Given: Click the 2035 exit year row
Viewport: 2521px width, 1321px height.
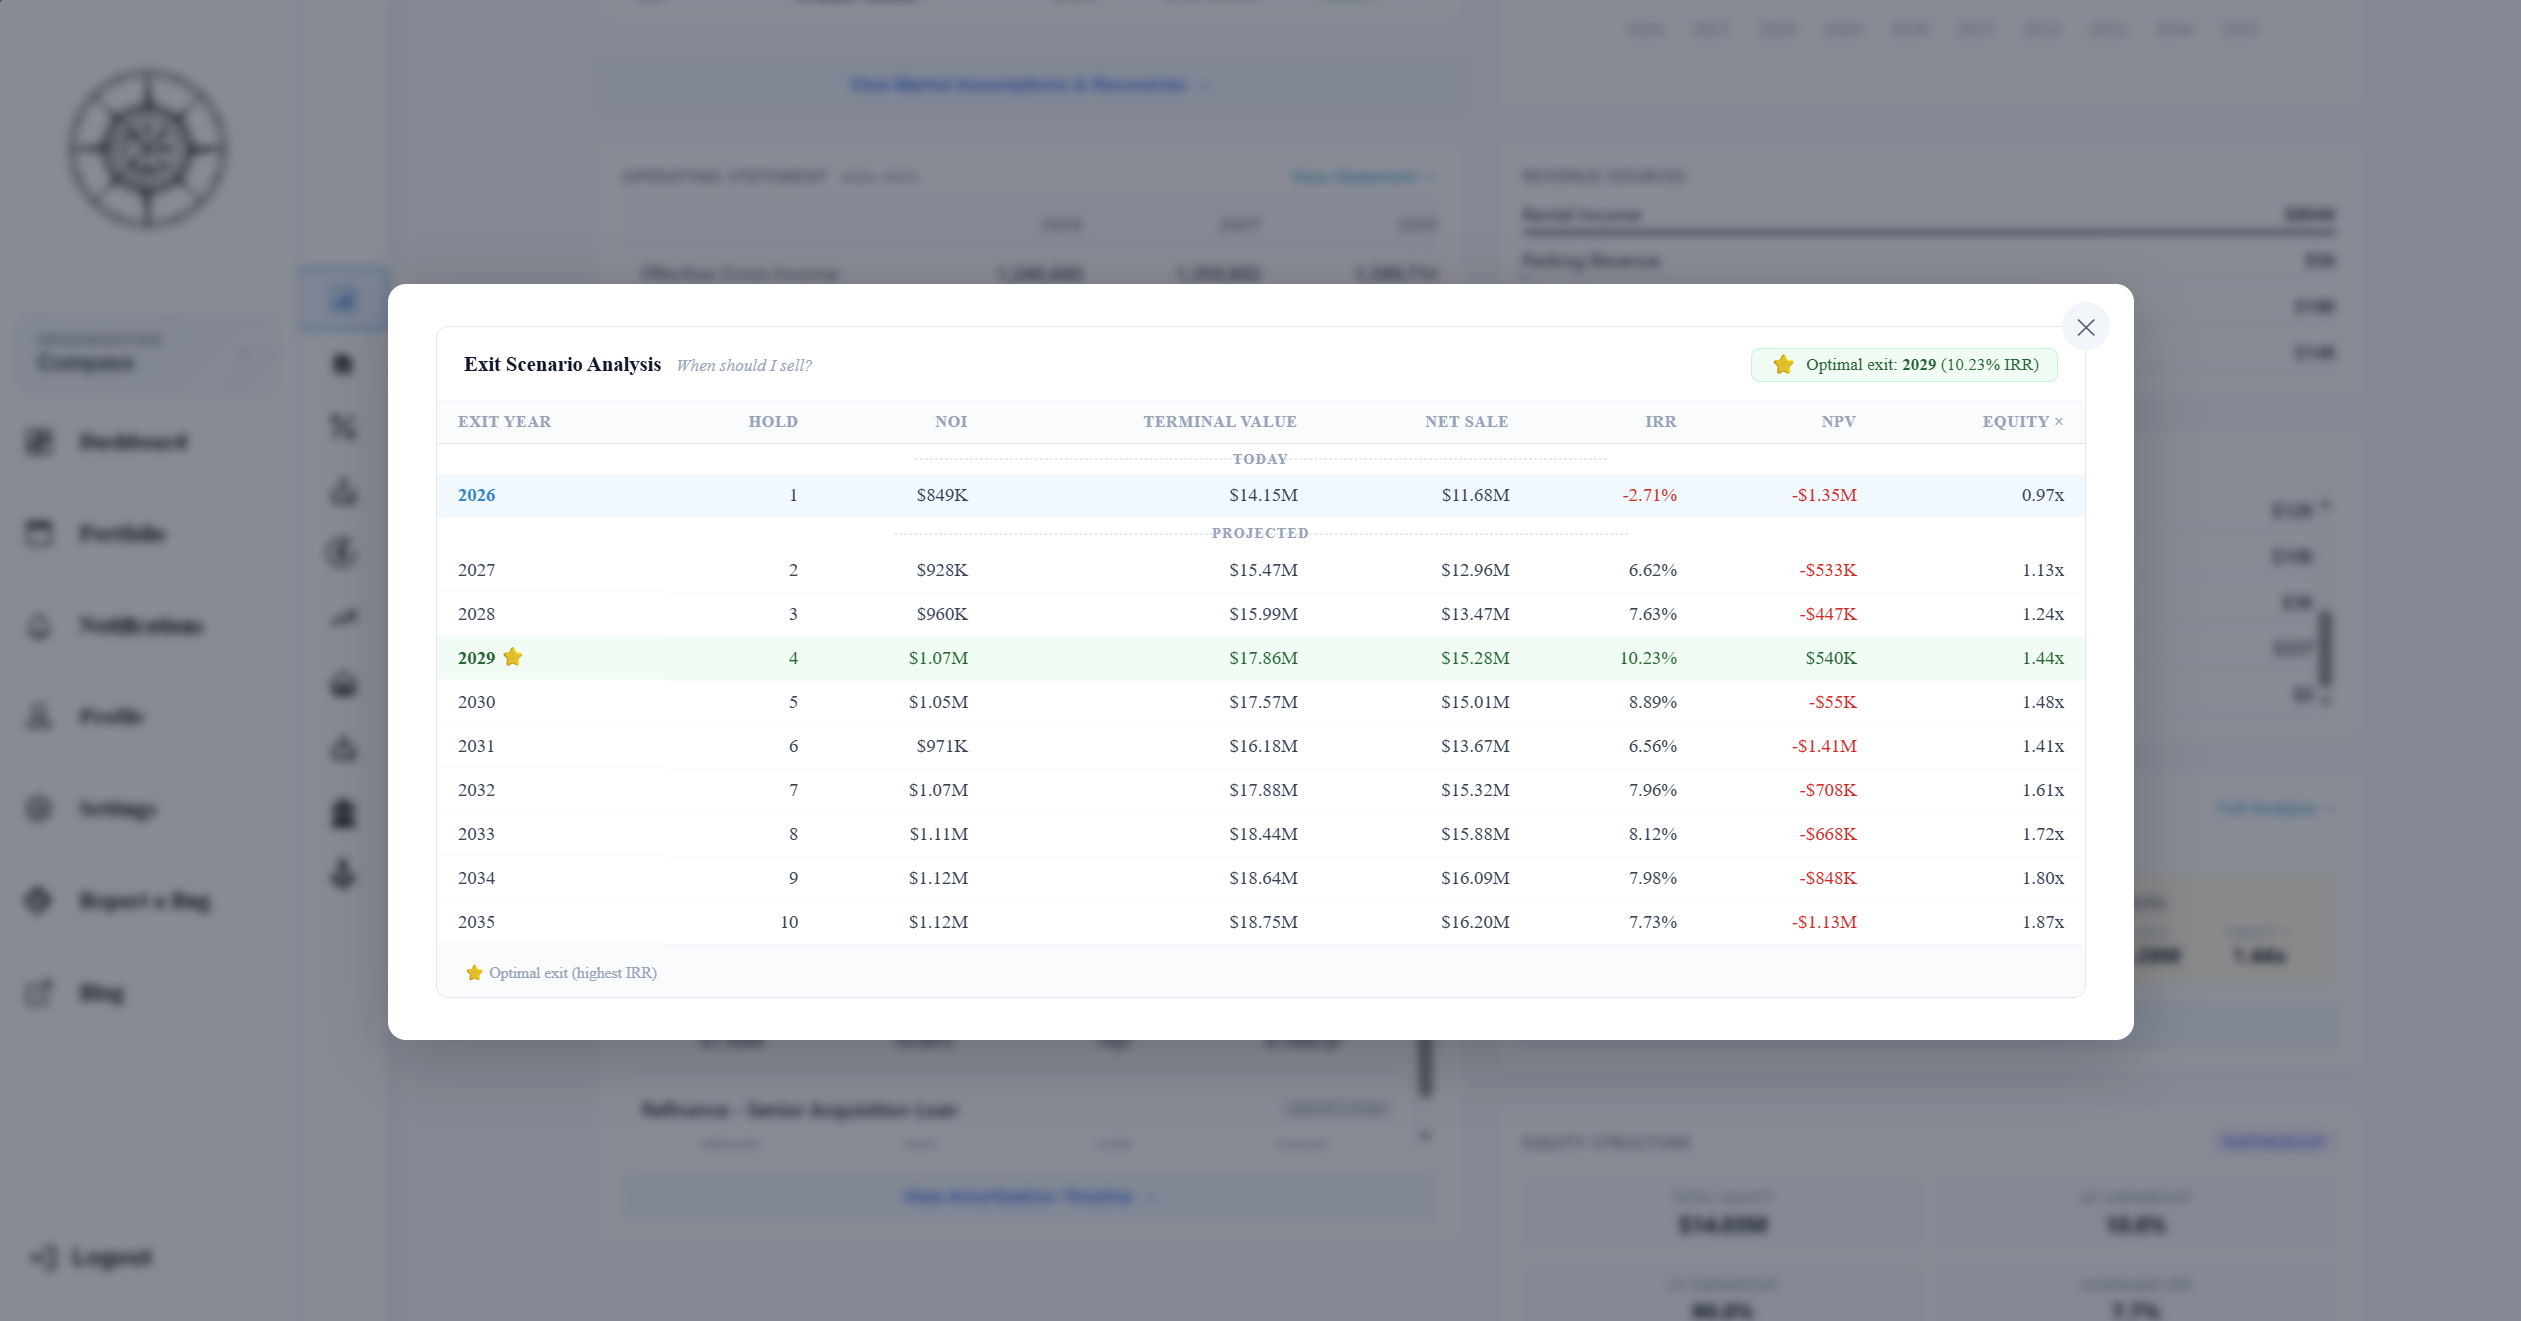Looking at the screenshot, I should pos(476,922).
